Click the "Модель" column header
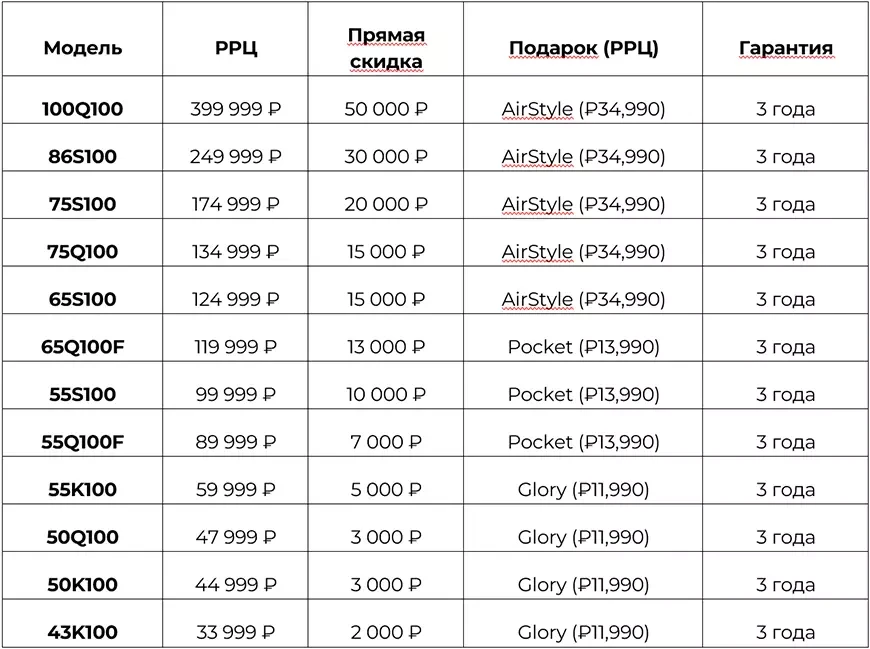Viewport: 870px width, 649px height. click(83, 48)
